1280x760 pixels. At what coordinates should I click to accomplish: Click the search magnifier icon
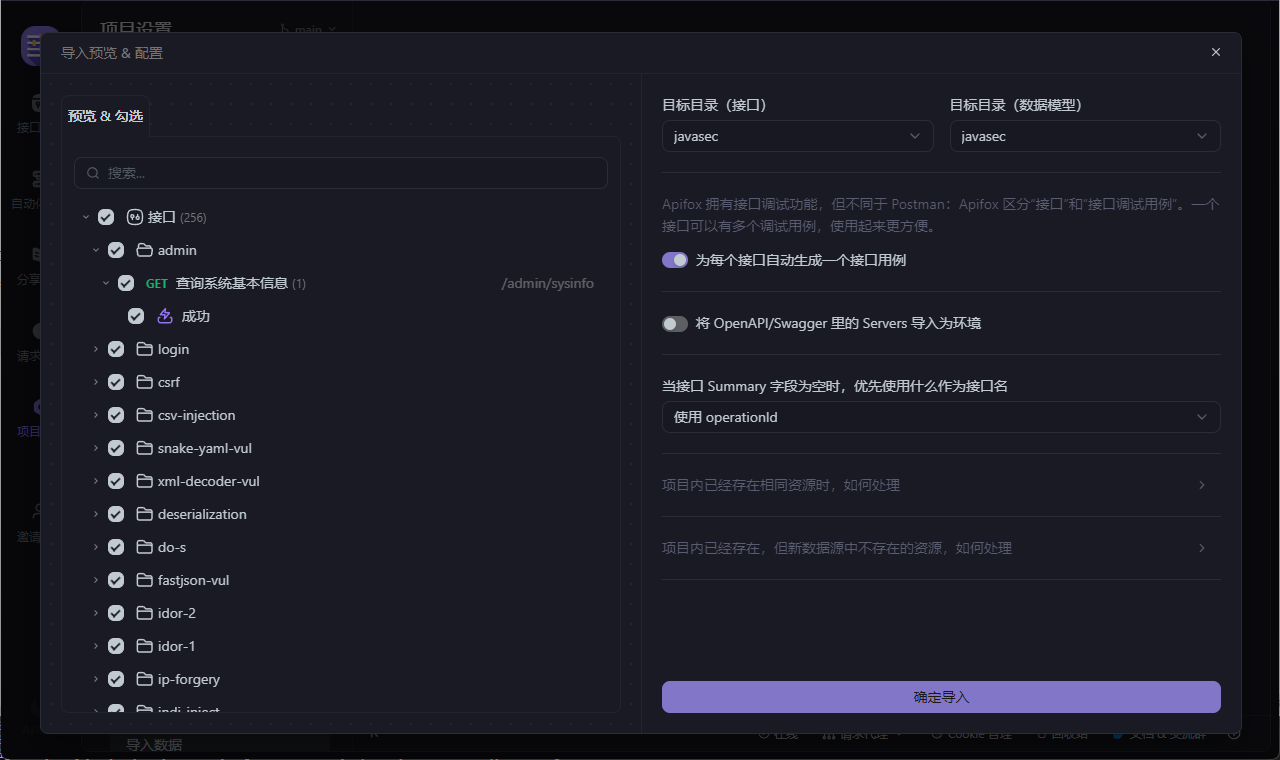[93, 173]
